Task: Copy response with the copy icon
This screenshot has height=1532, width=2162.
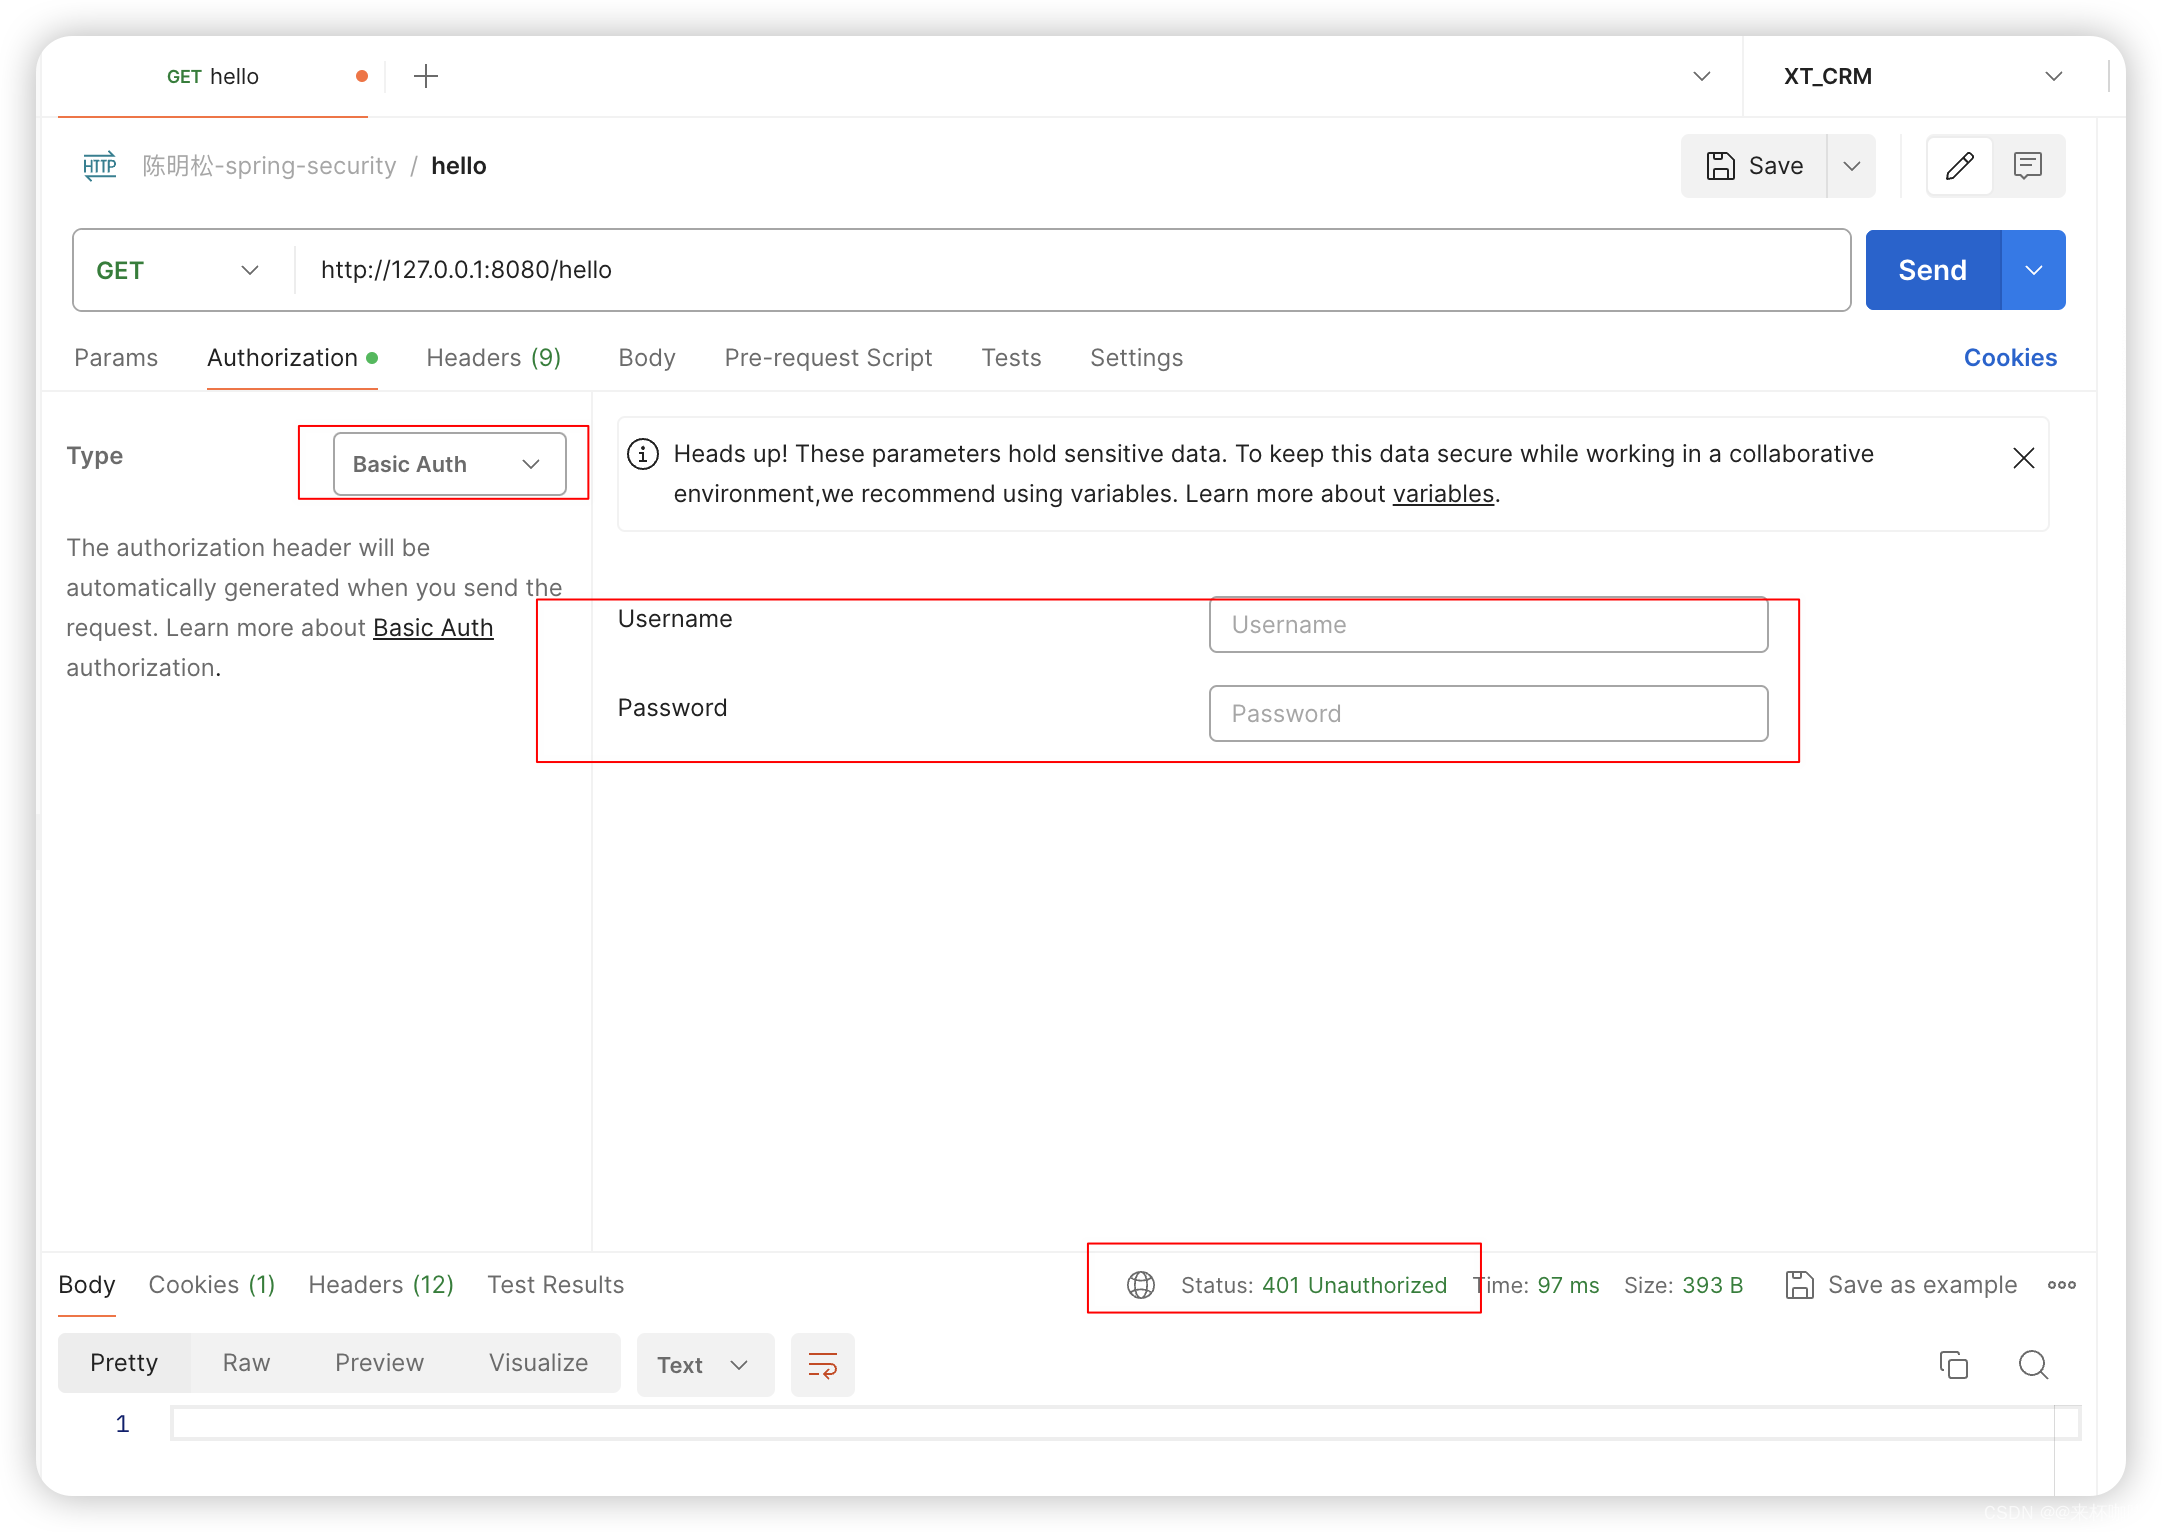Action: point(1953,1364)
